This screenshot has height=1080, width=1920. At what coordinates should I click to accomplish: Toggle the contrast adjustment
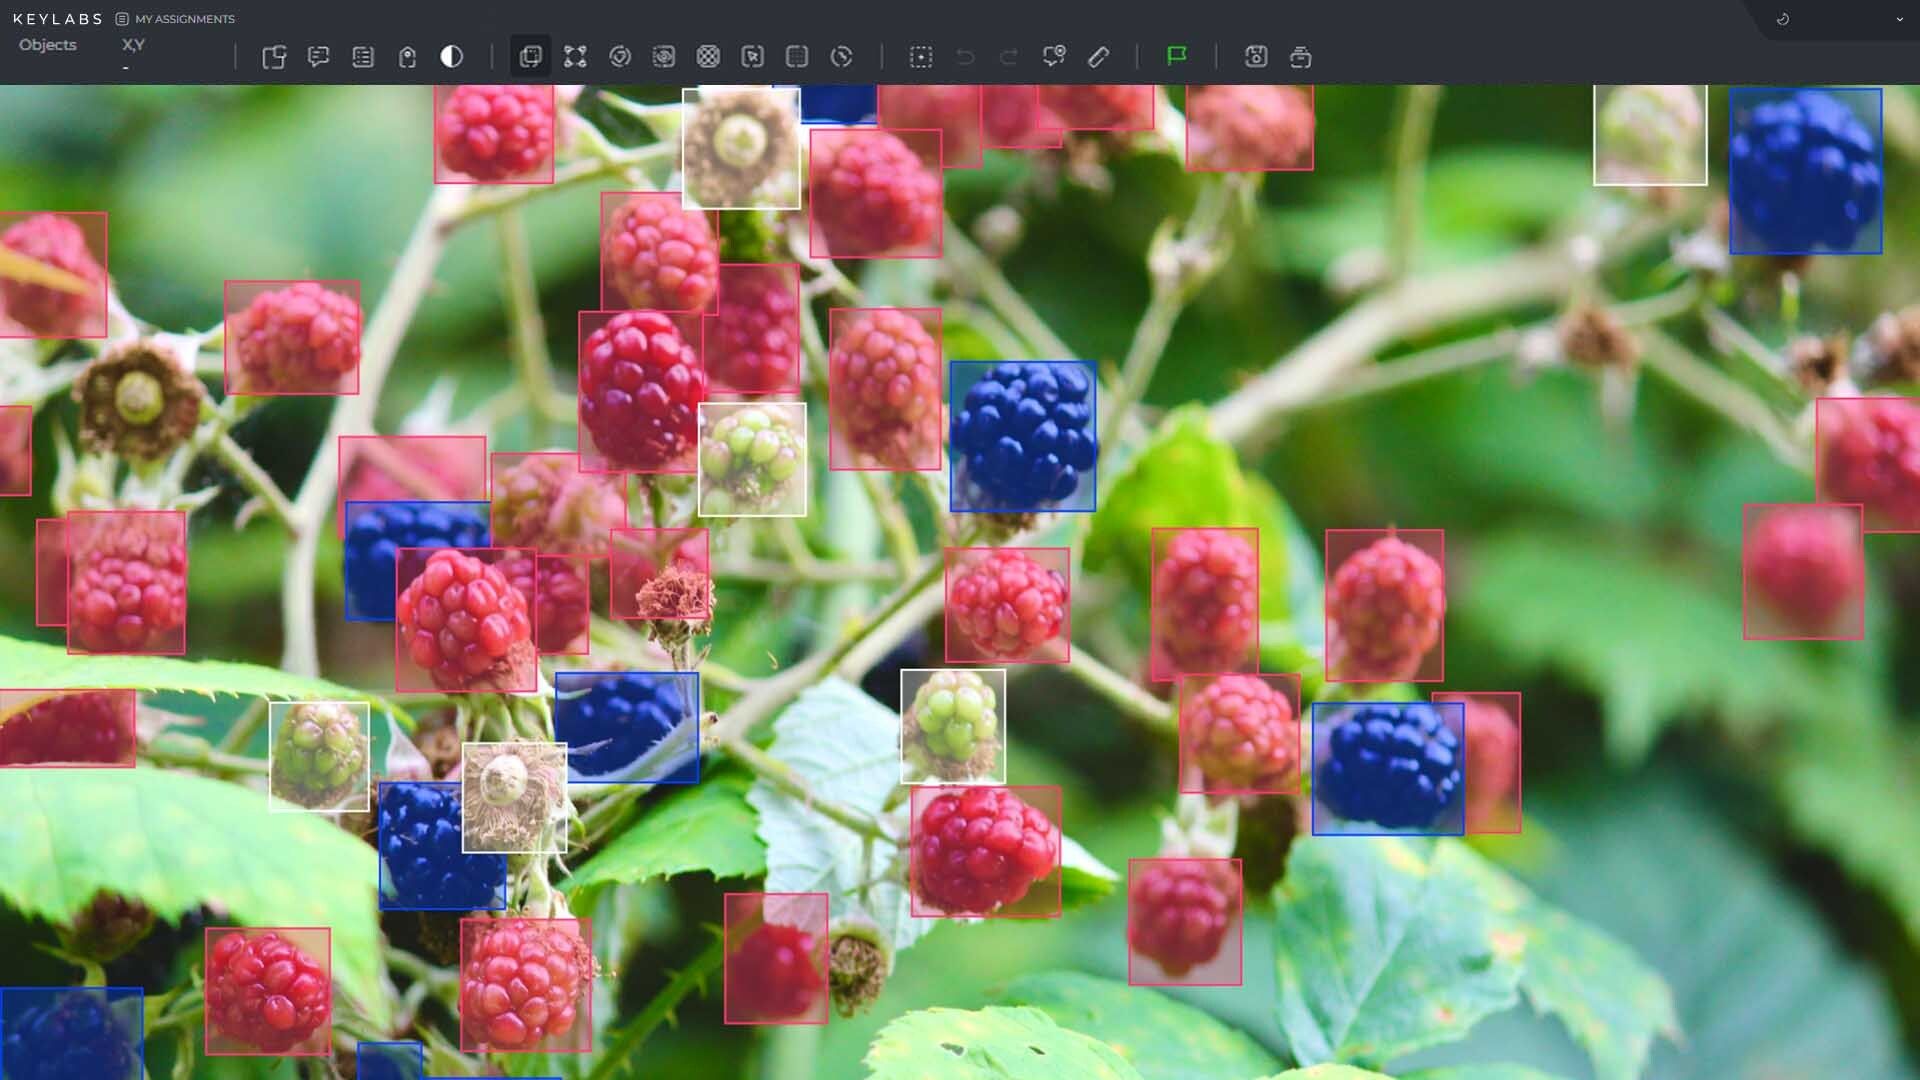click(x=452, y=57)
